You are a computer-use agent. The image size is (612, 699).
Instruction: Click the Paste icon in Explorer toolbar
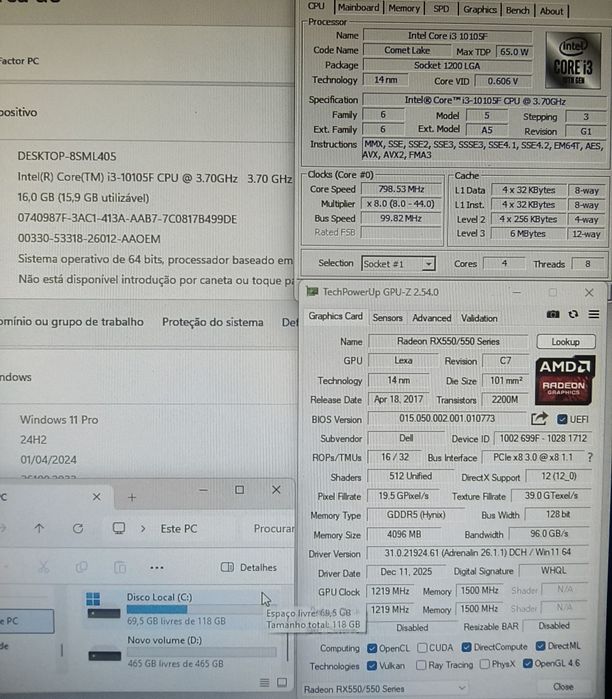120,567
